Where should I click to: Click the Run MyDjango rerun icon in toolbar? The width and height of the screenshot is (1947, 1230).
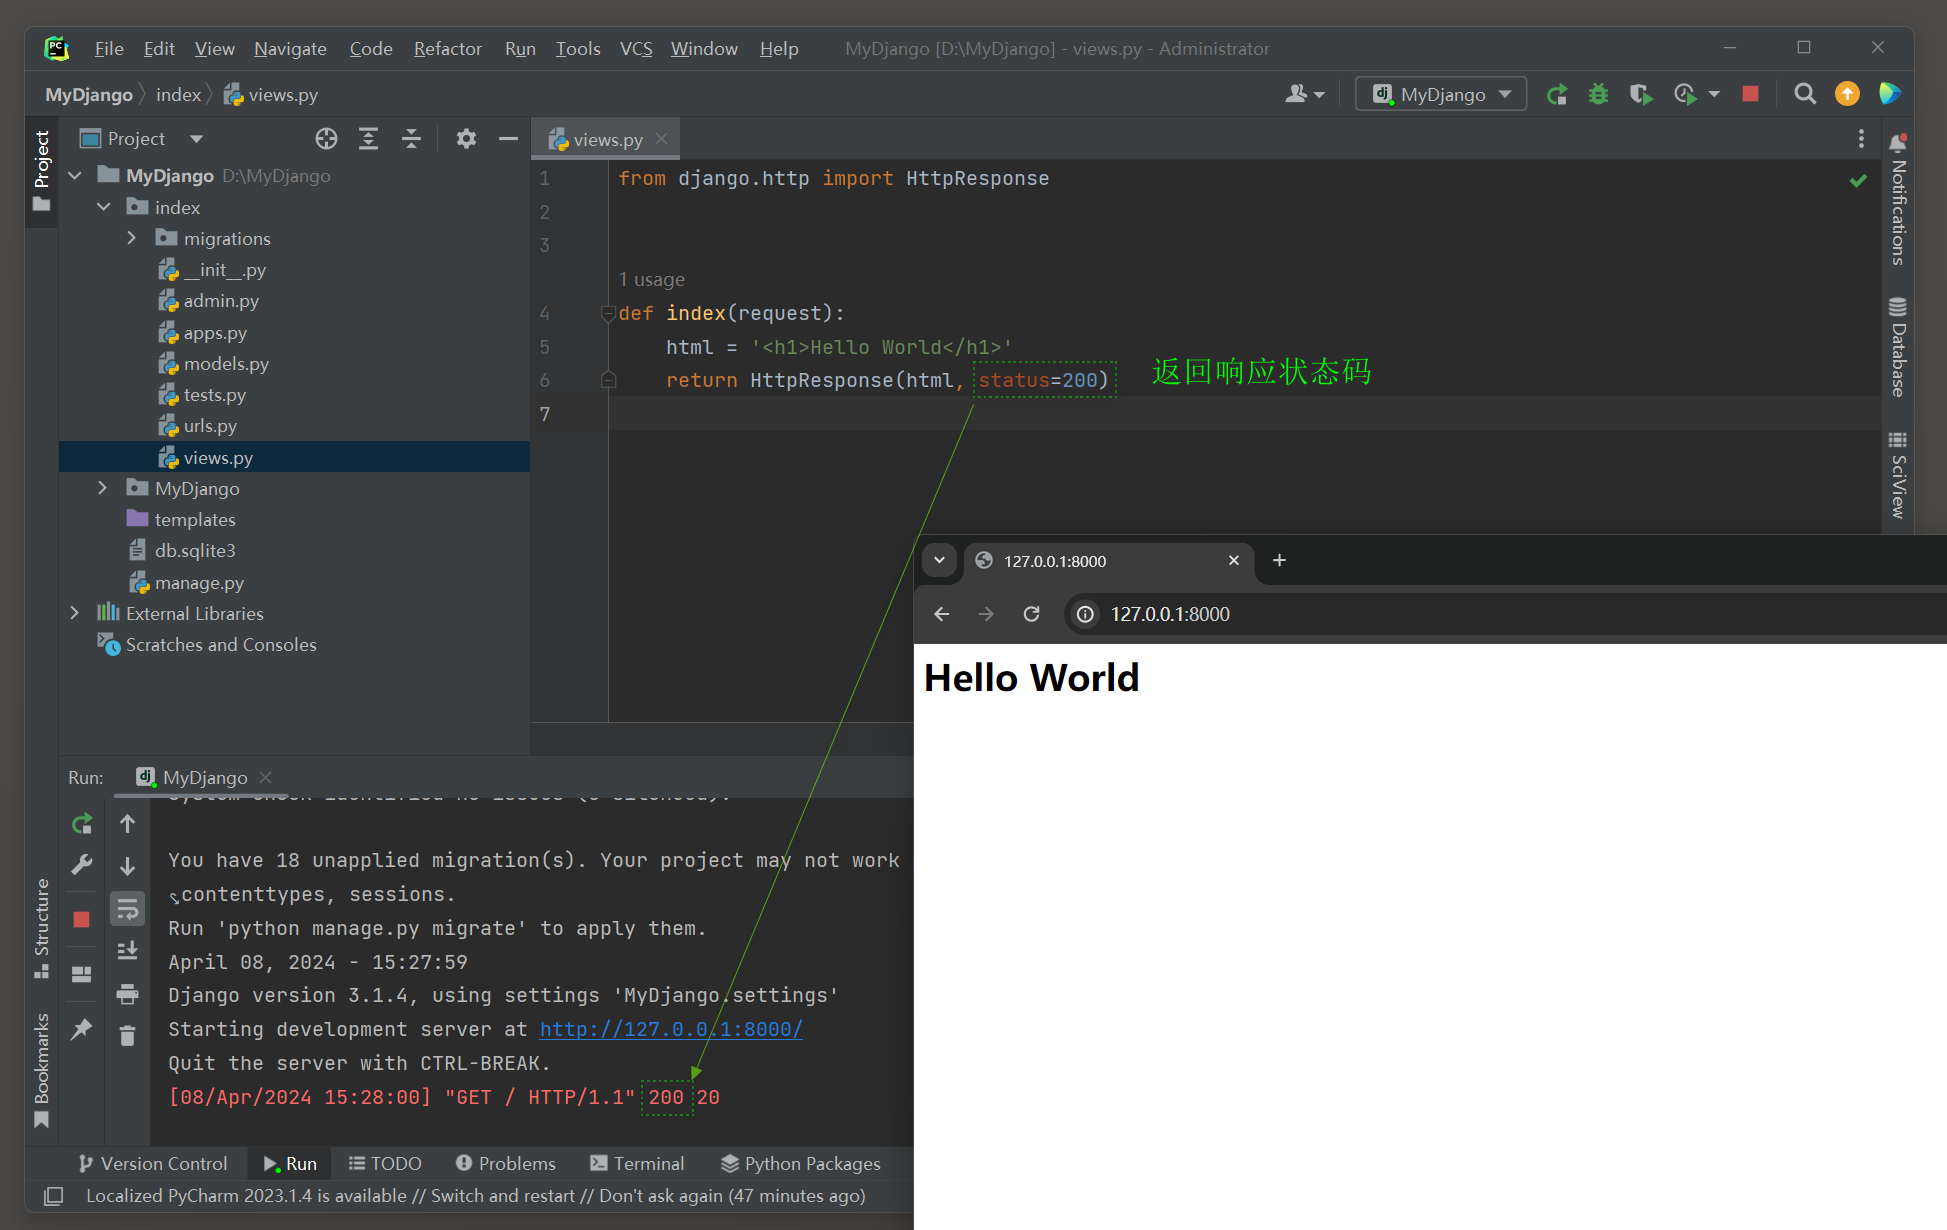[1557, 94]
